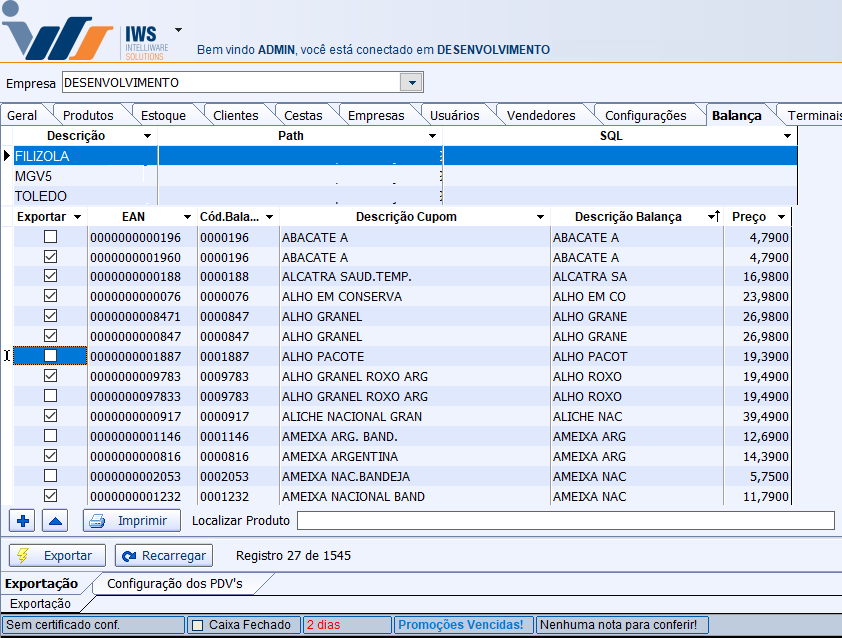Open the Empresa dropdown list
Screen dimensions: 842x638
point(410,82)
